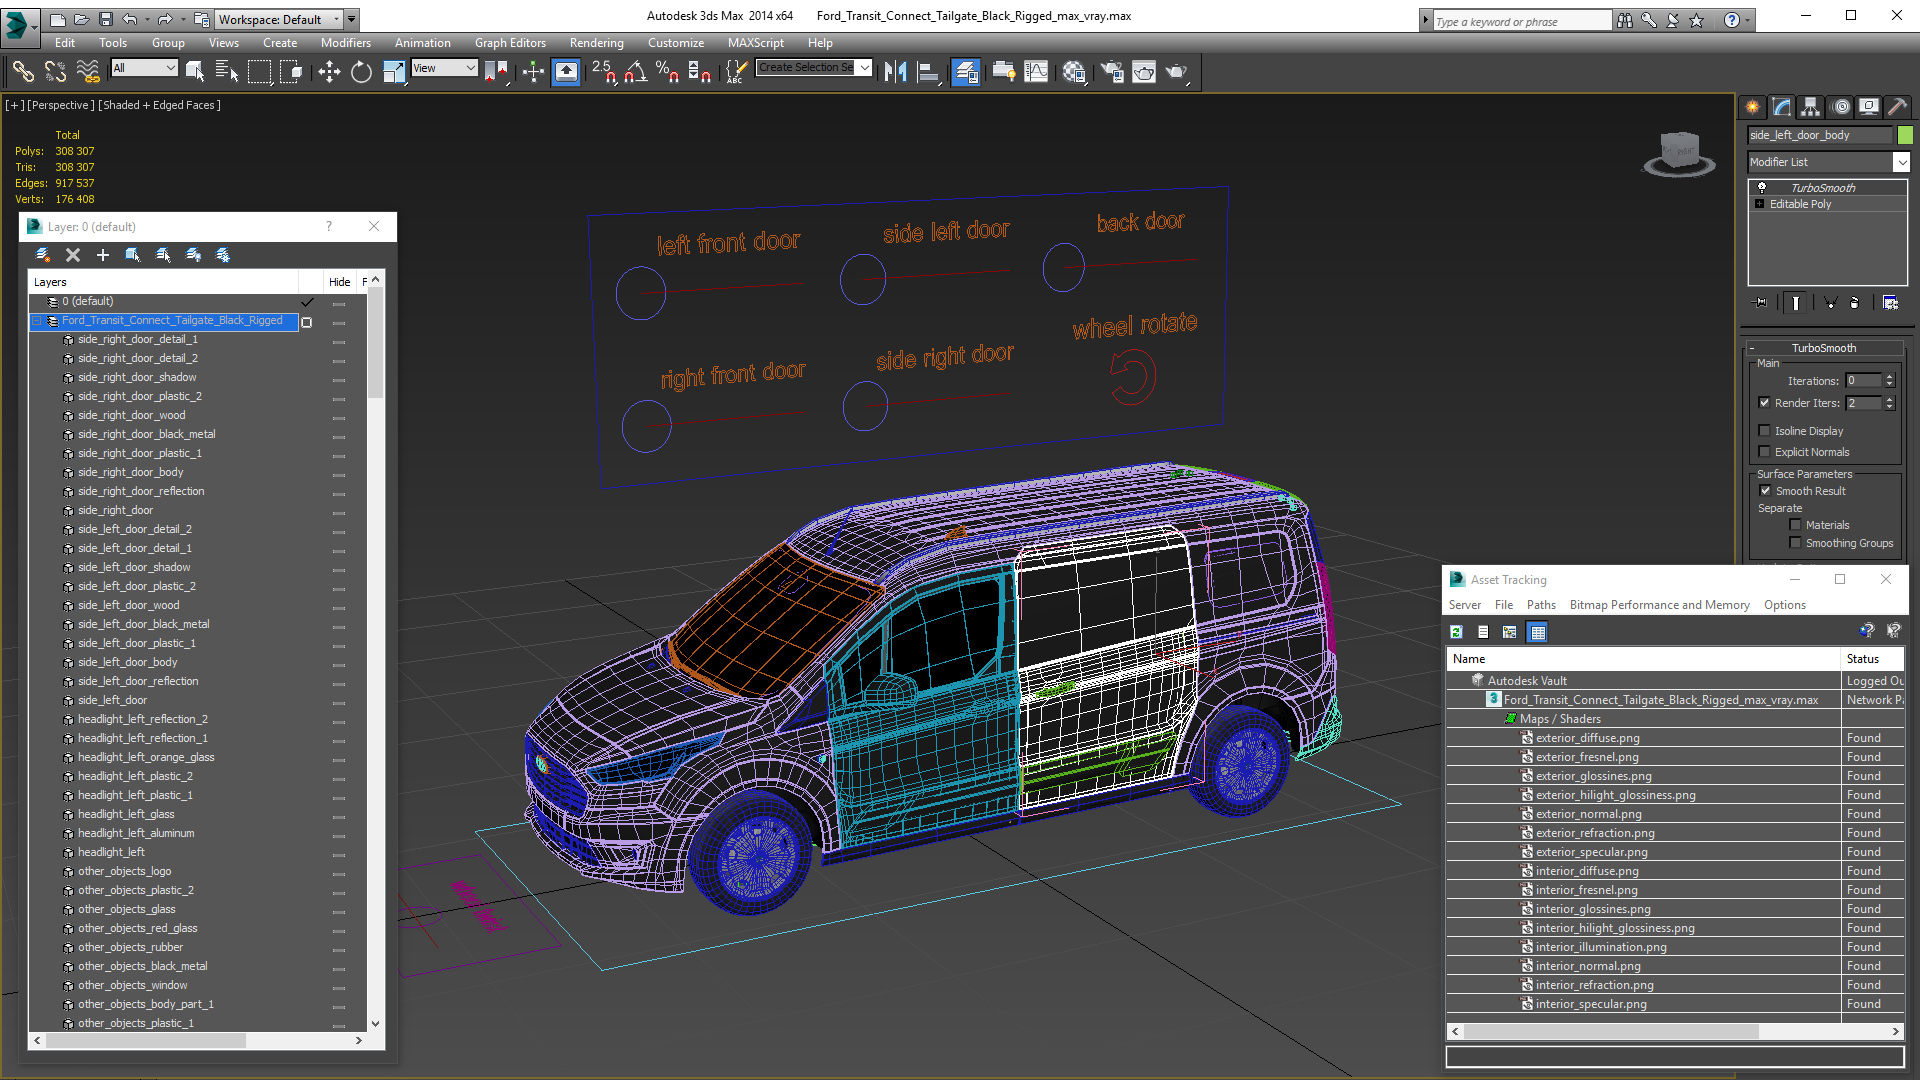Image resolution: width=1920 pixels, height=1080 pixels.
Task: Open the Material Editor
Action: pyautogui.click(x=1074, y=71)
